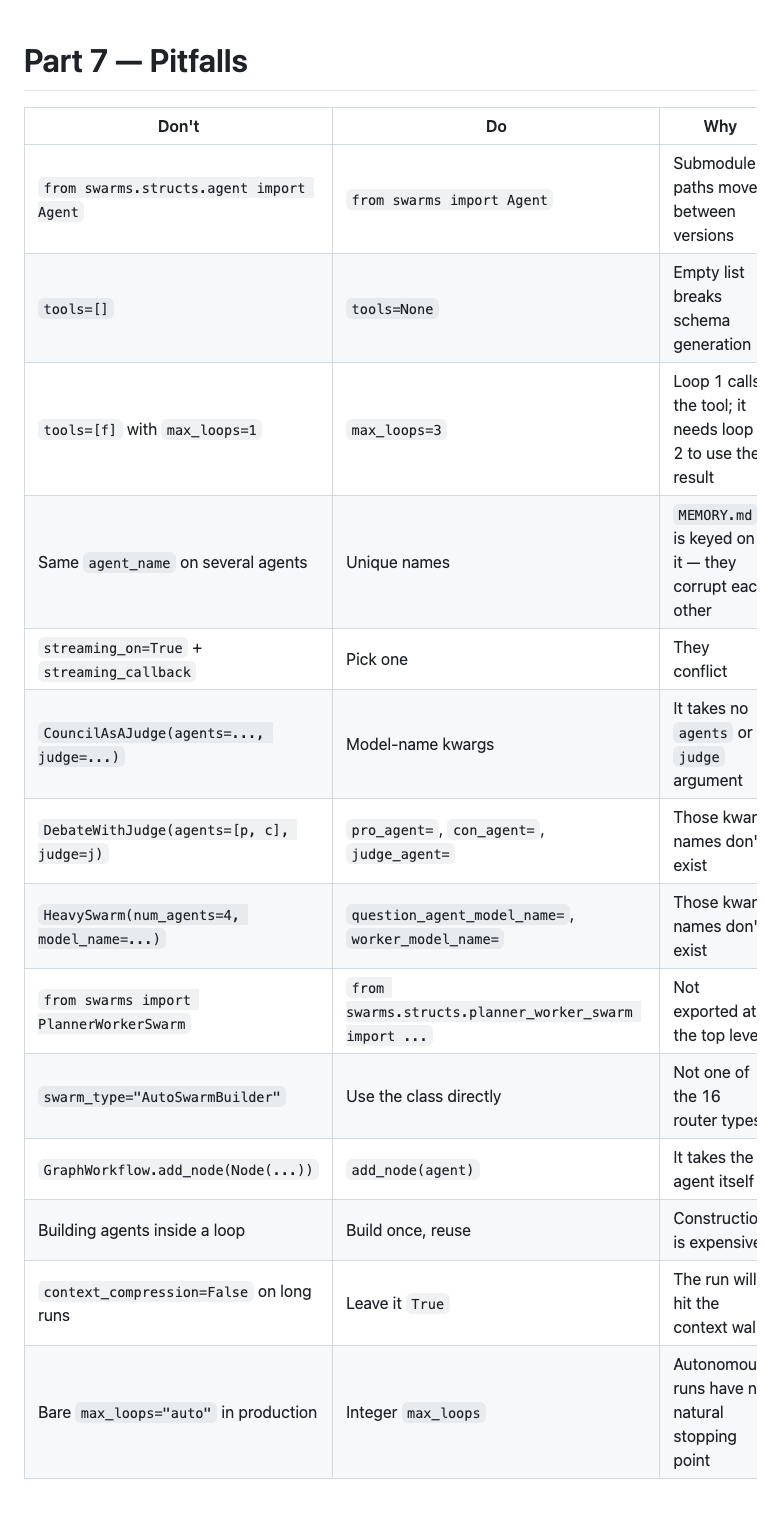This screenshot has height=1526, width=766.
Task: Click the "Don't" column header
Action: pyautogui.click(x=178, y=126)
